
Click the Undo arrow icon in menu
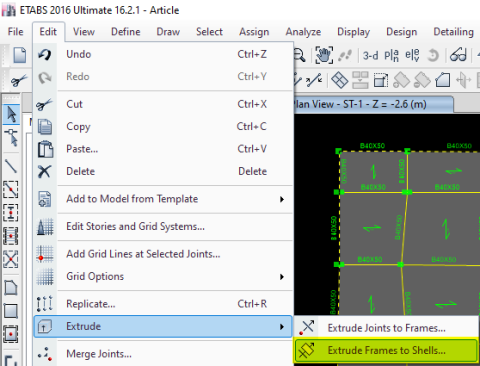(x=45, y=54)
